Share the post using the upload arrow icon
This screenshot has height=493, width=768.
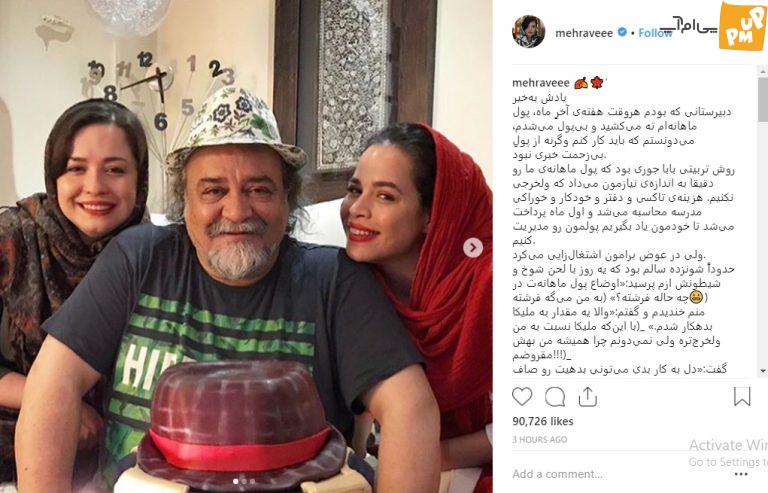587,397
